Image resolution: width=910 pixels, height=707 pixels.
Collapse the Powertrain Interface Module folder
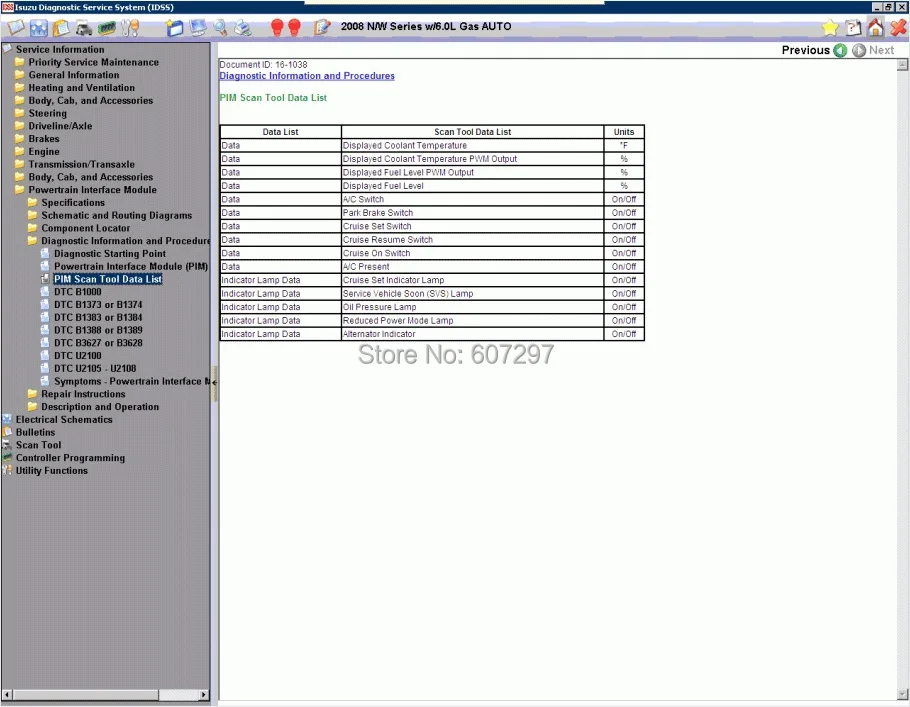tap(20, 190)
